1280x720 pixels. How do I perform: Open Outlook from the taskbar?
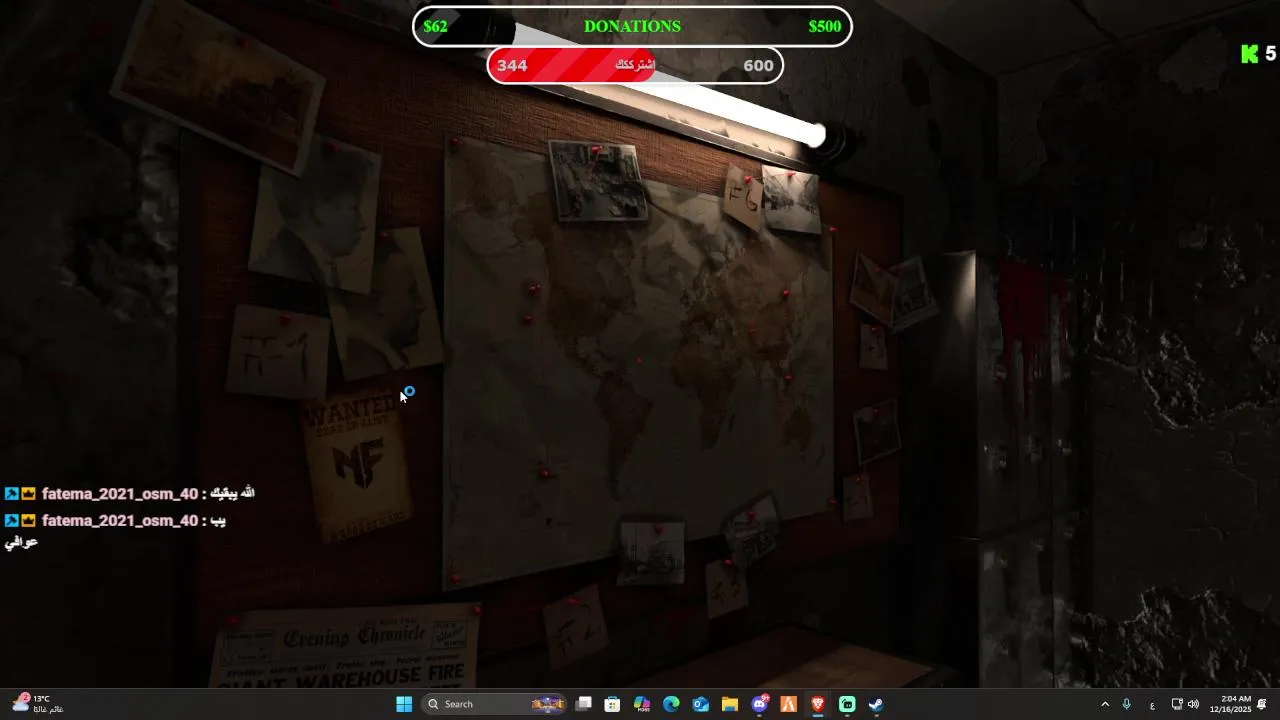click(x=701, y=704)
